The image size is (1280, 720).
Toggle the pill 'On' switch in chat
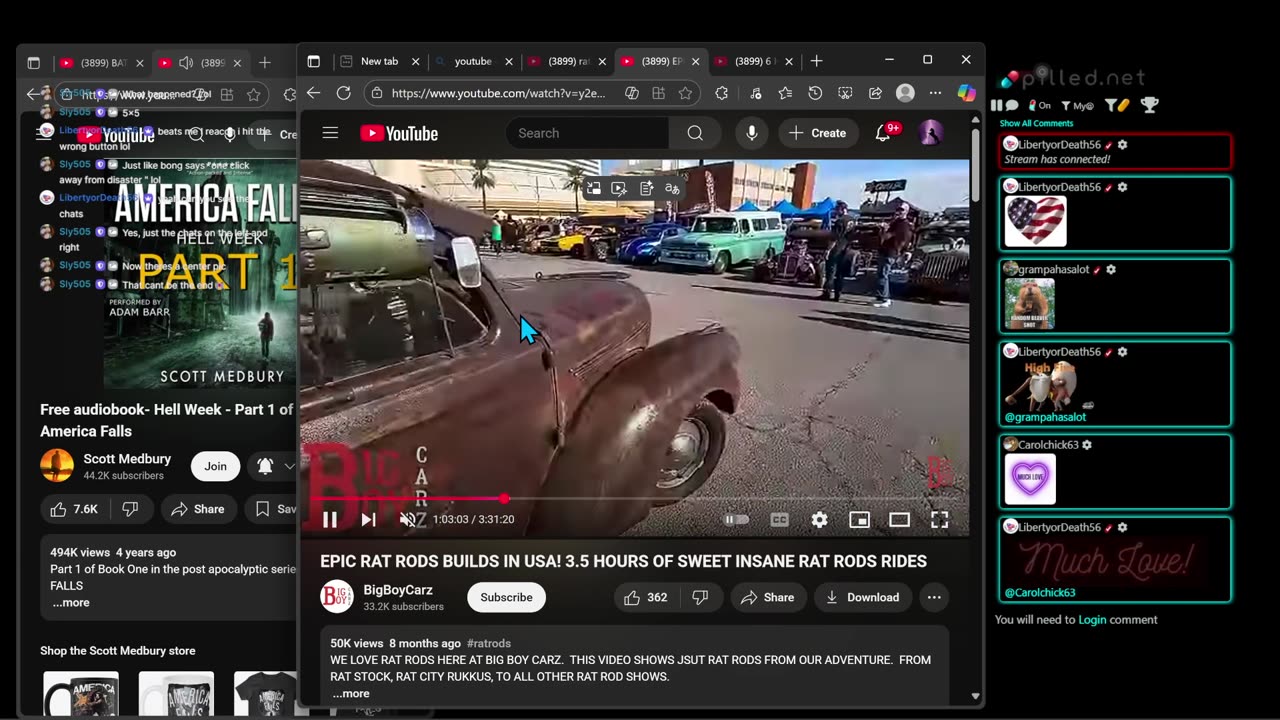click(1039, 105)
